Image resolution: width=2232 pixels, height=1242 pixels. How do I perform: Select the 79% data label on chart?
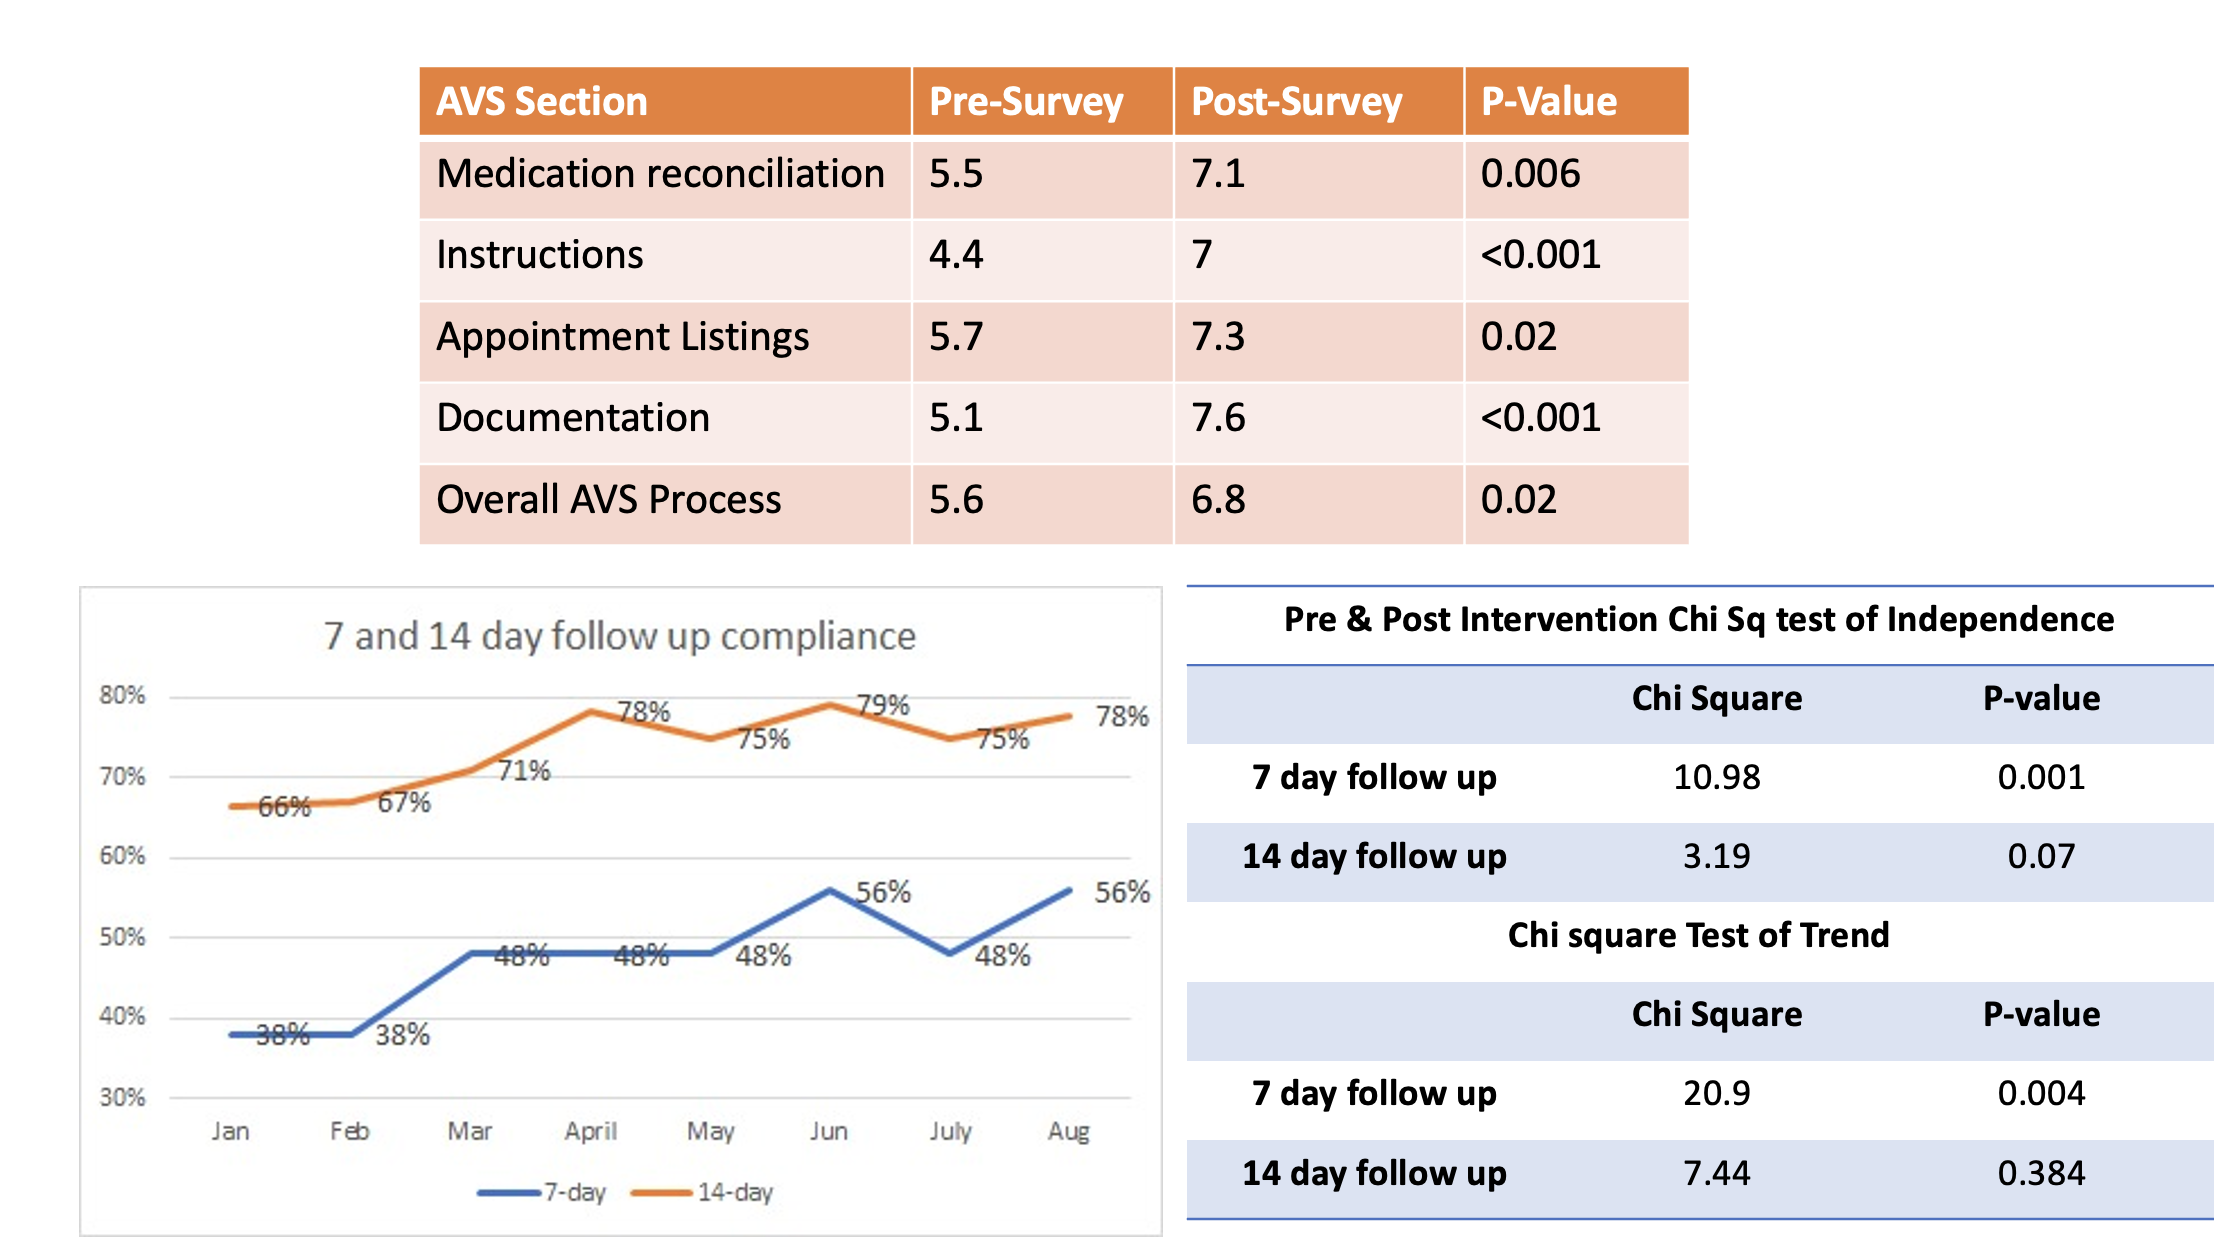883,705
